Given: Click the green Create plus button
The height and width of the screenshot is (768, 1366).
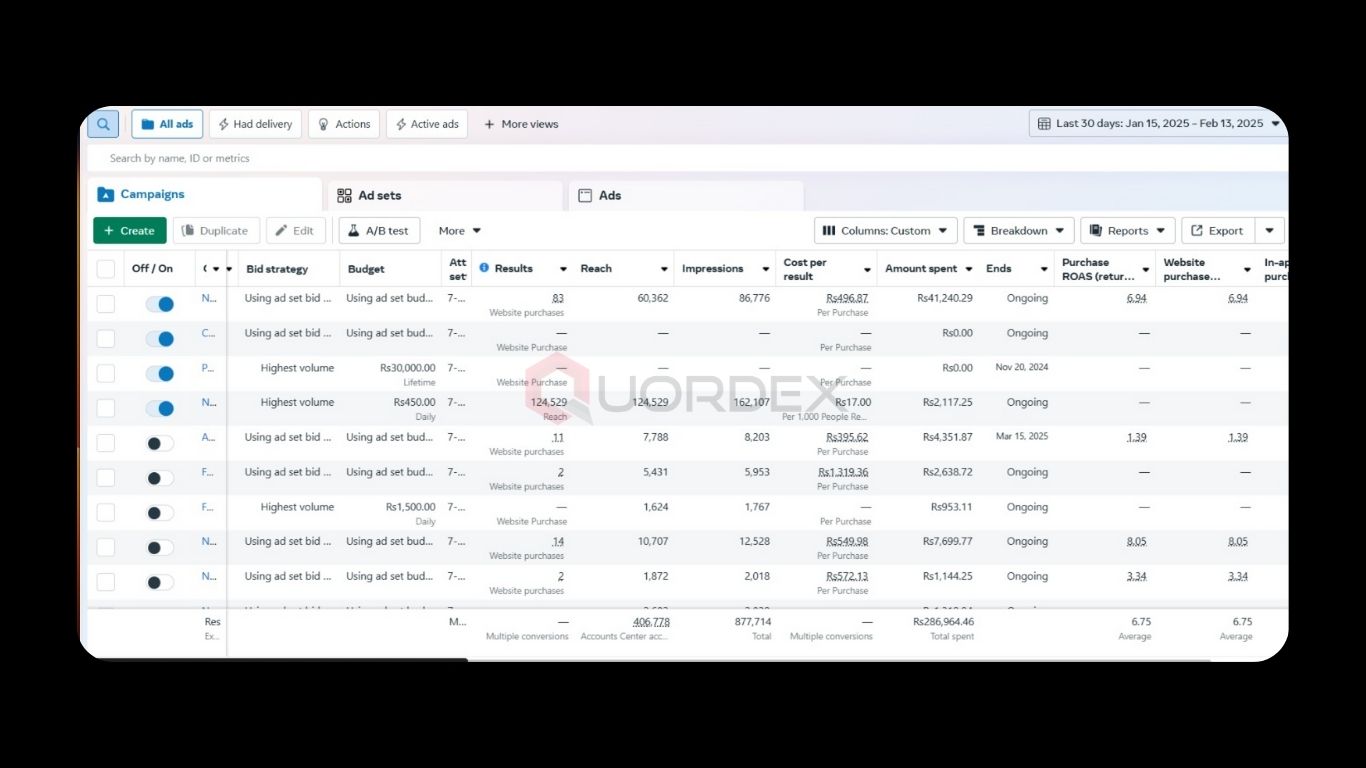Looking at the screenshot, I should pos(130,231).
